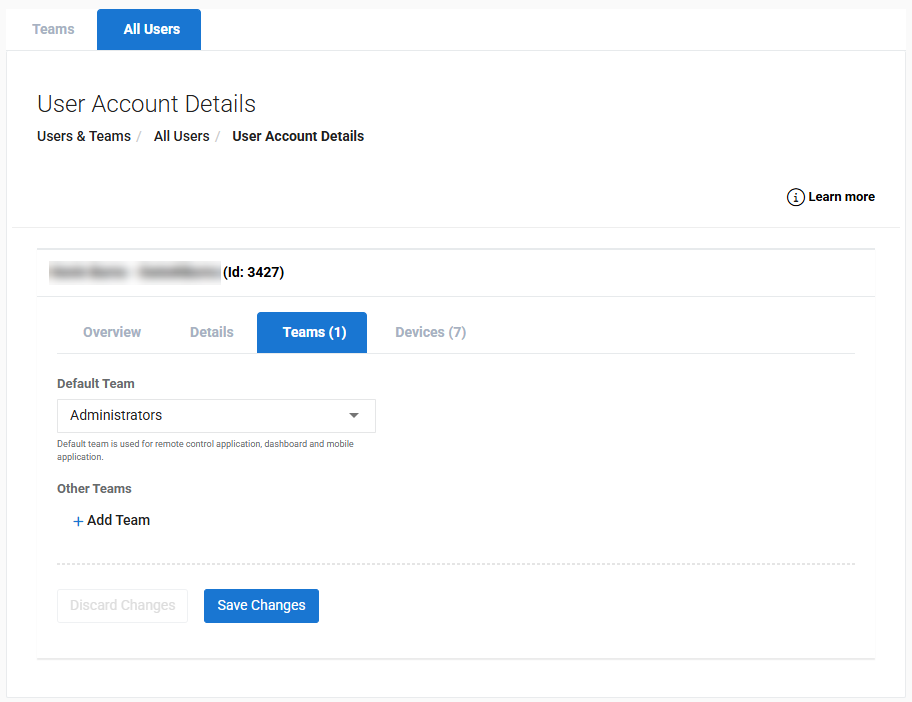This screenshot has width=912, height=702.
Task: Click the Other Teams section label
Action: [94, 489]
